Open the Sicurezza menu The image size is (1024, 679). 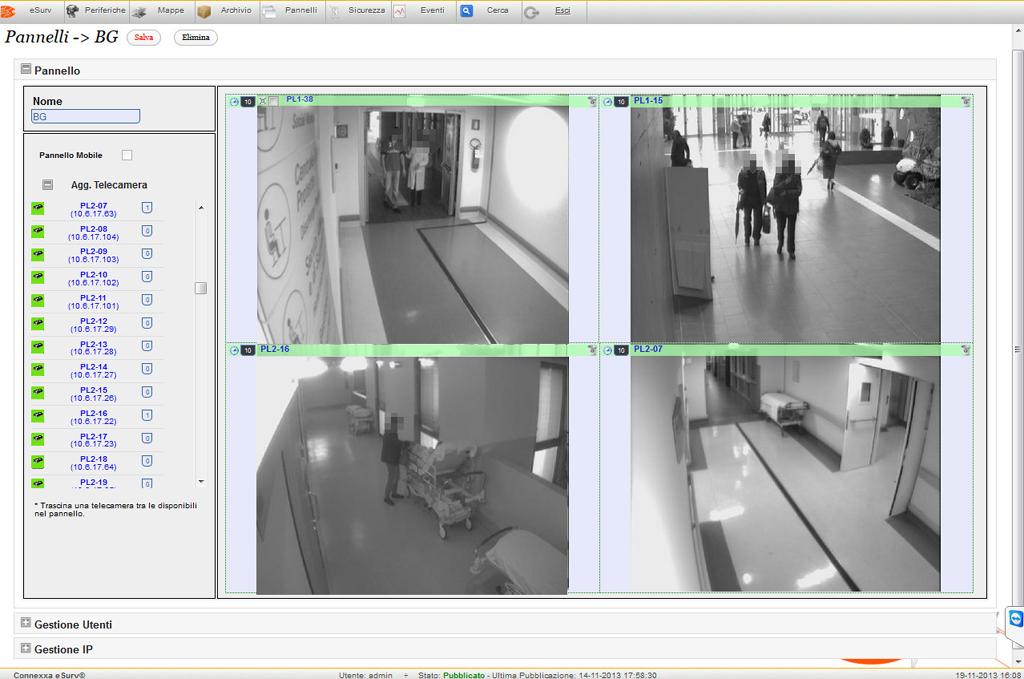(365, 11)
